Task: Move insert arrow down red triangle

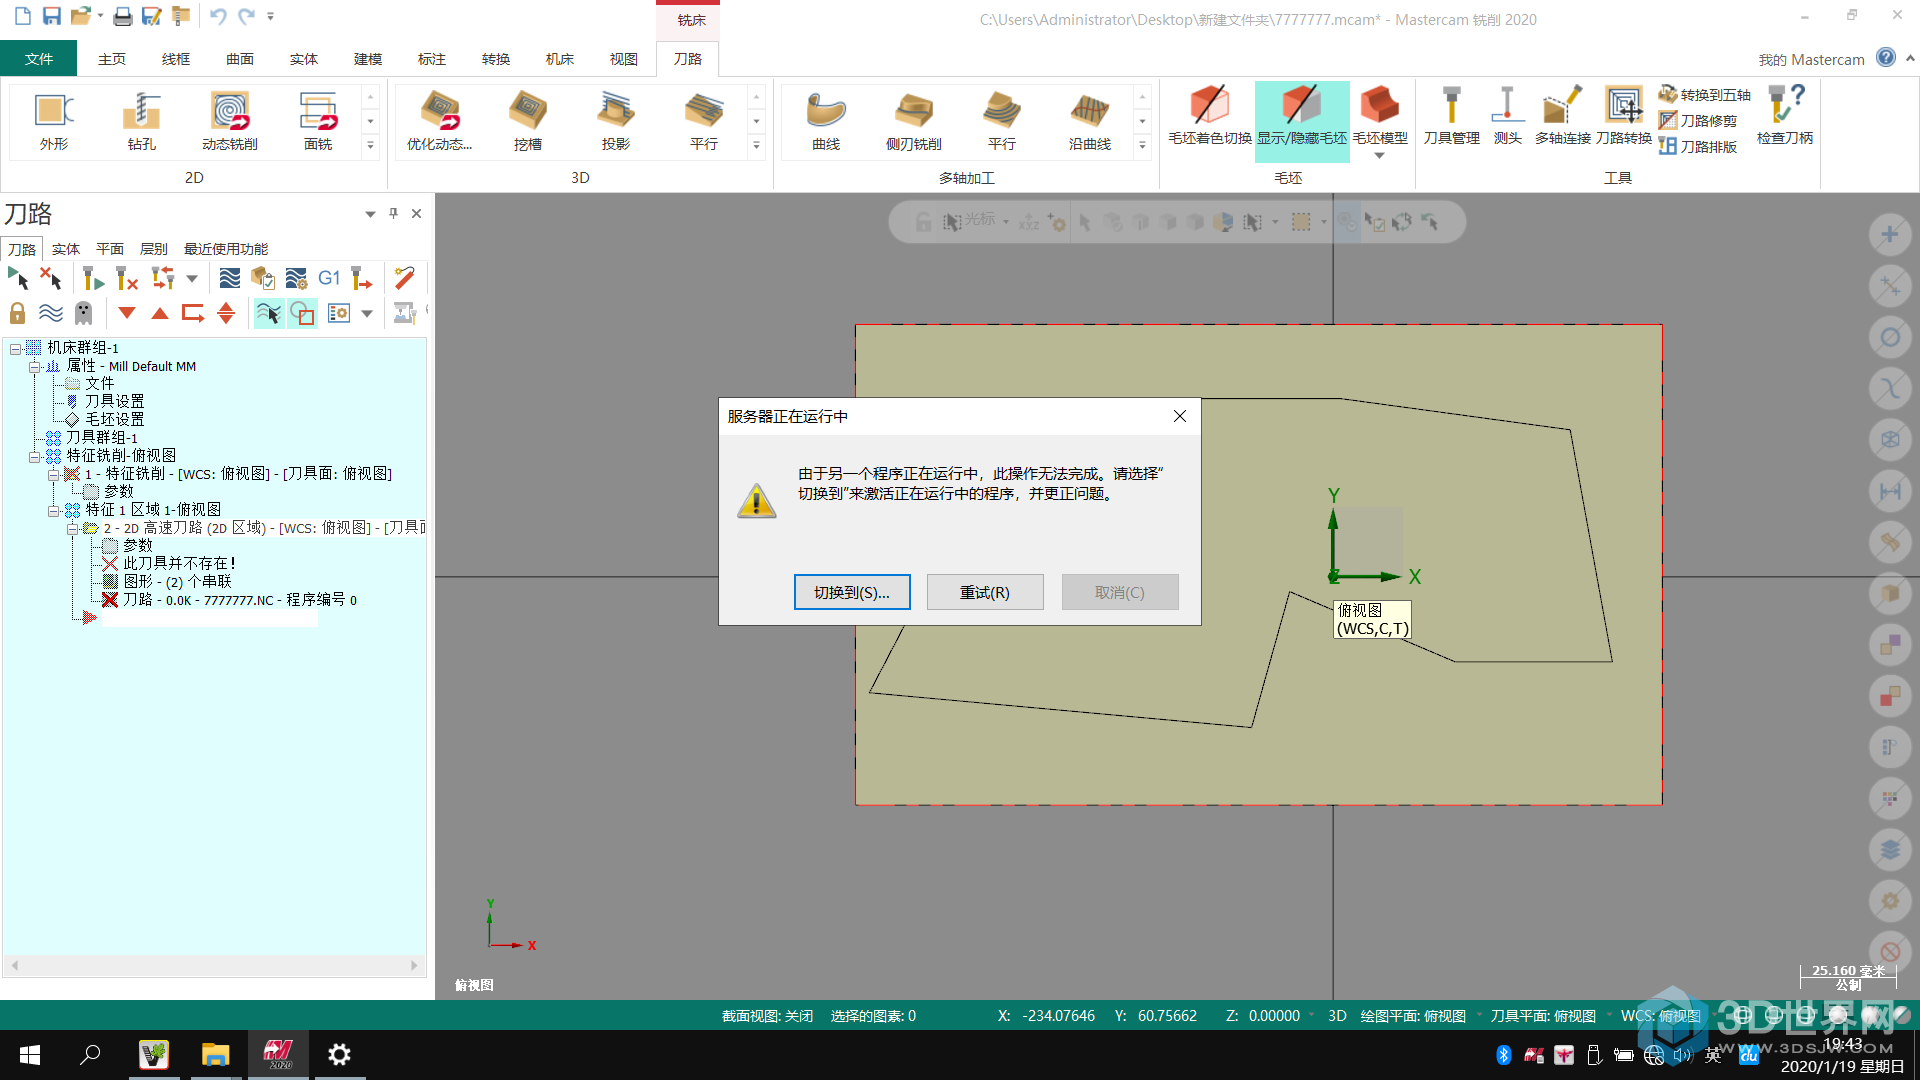Action: coord(127,313)
